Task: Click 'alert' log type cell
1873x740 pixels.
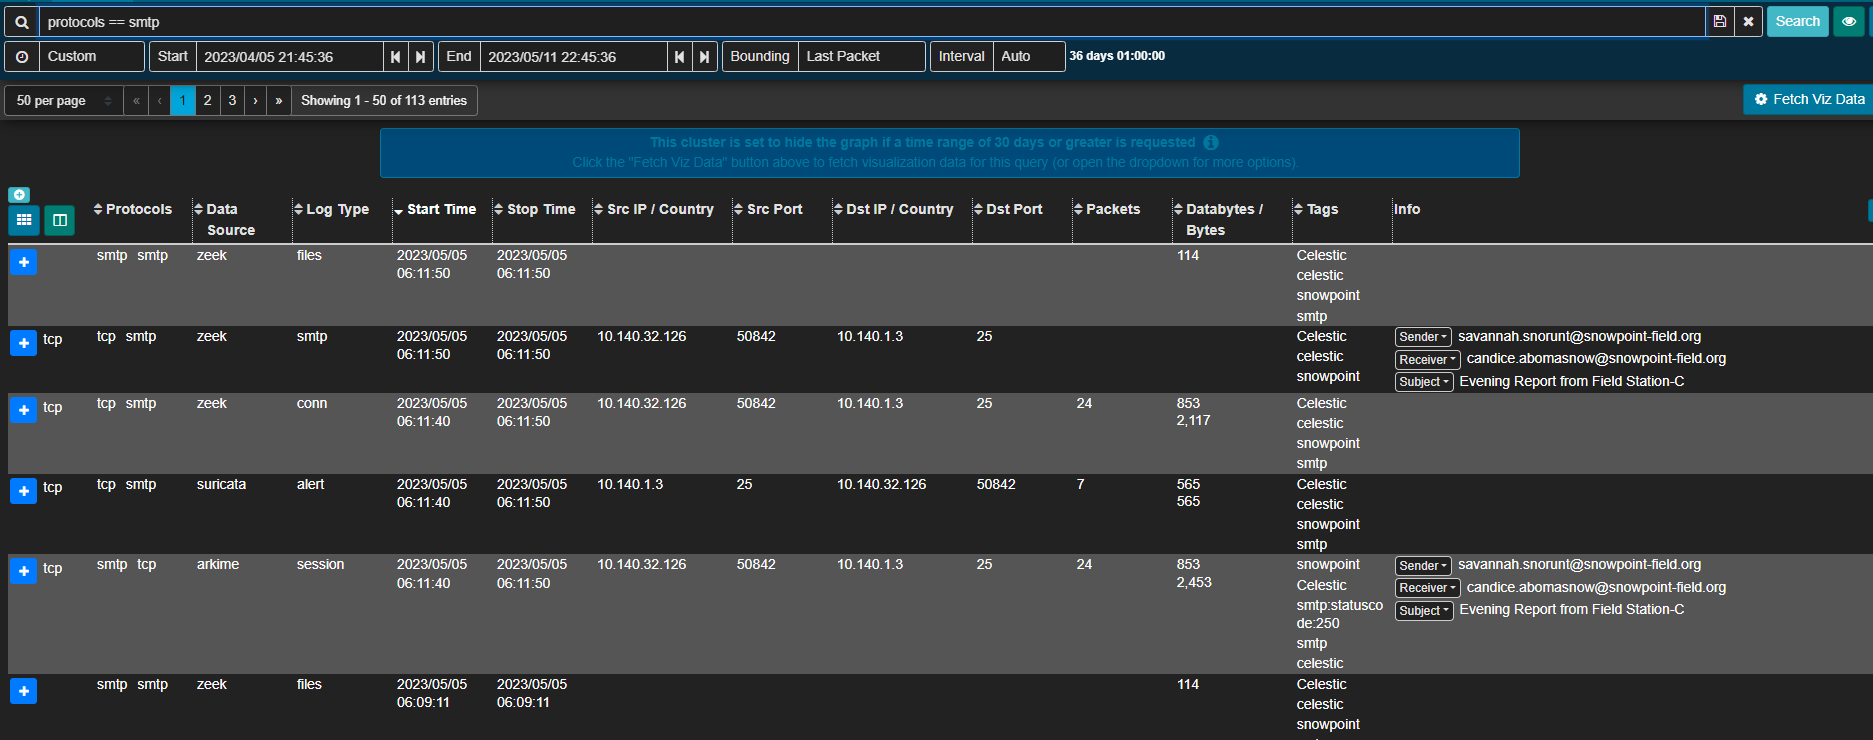Action: coord(310,484)
